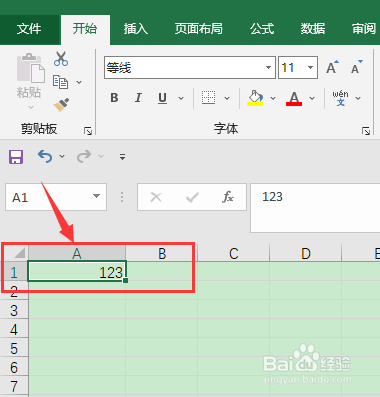Click the copy icon

(60, 82)
